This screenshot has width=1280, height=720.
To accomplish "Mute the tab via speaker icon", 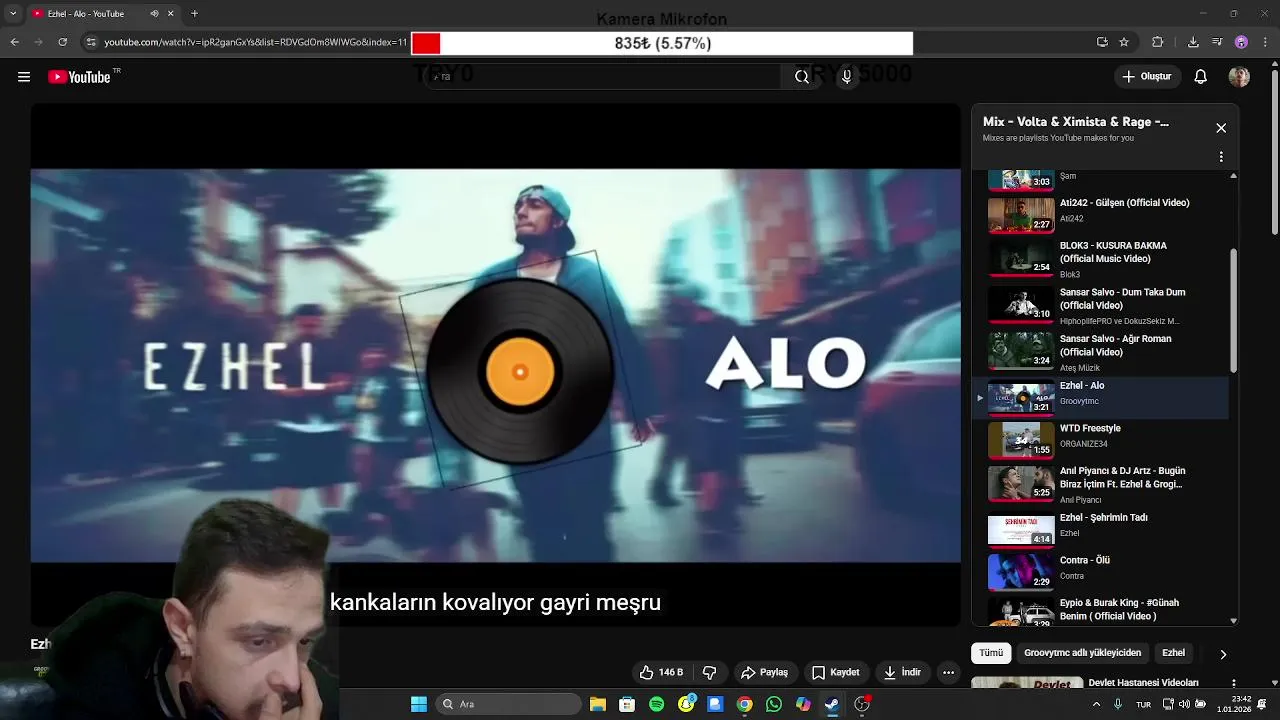I will [x=154, y=14].
